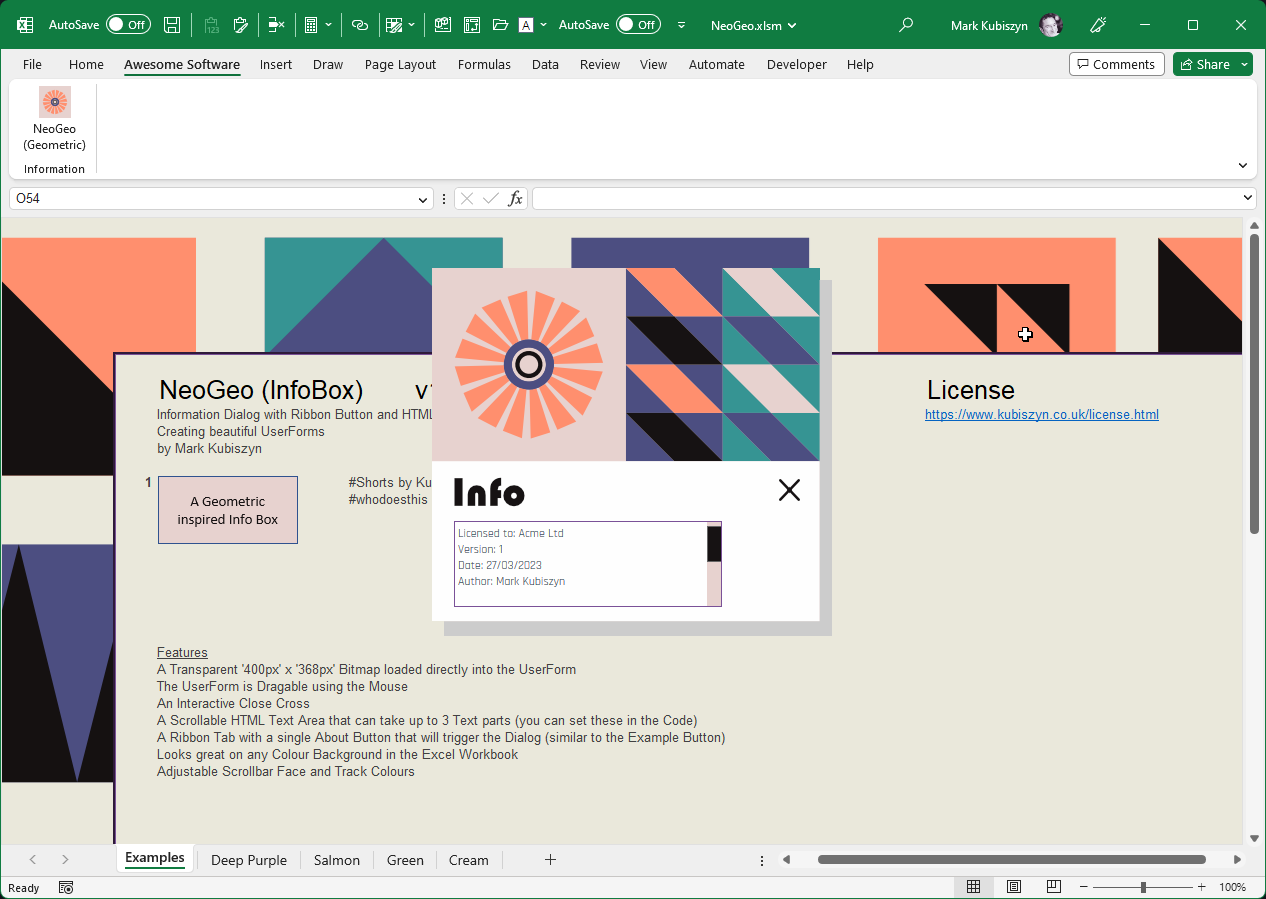Open the kubiszyn.co.uk license link
Image resolution: width=1266 pixels, height=899 pixels.
tap(1041, 414)
